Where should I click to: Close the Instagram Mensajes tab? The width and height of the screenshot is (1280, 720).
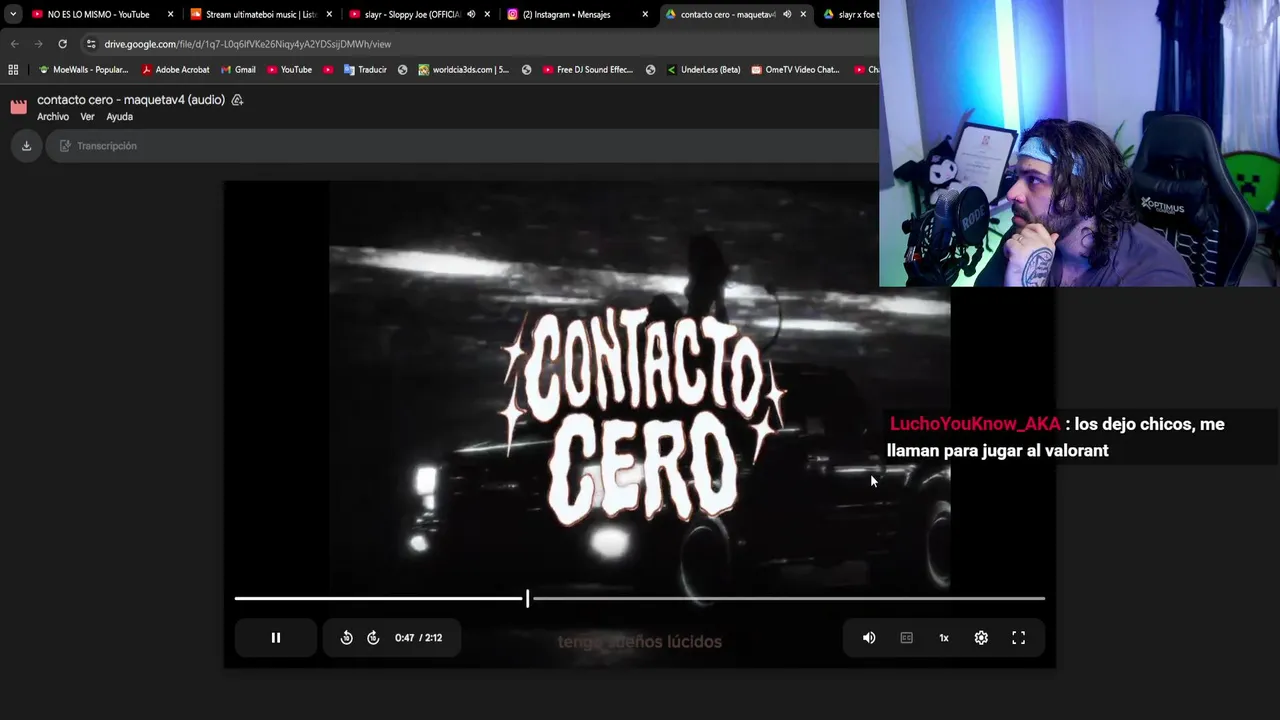pos(645,15)
